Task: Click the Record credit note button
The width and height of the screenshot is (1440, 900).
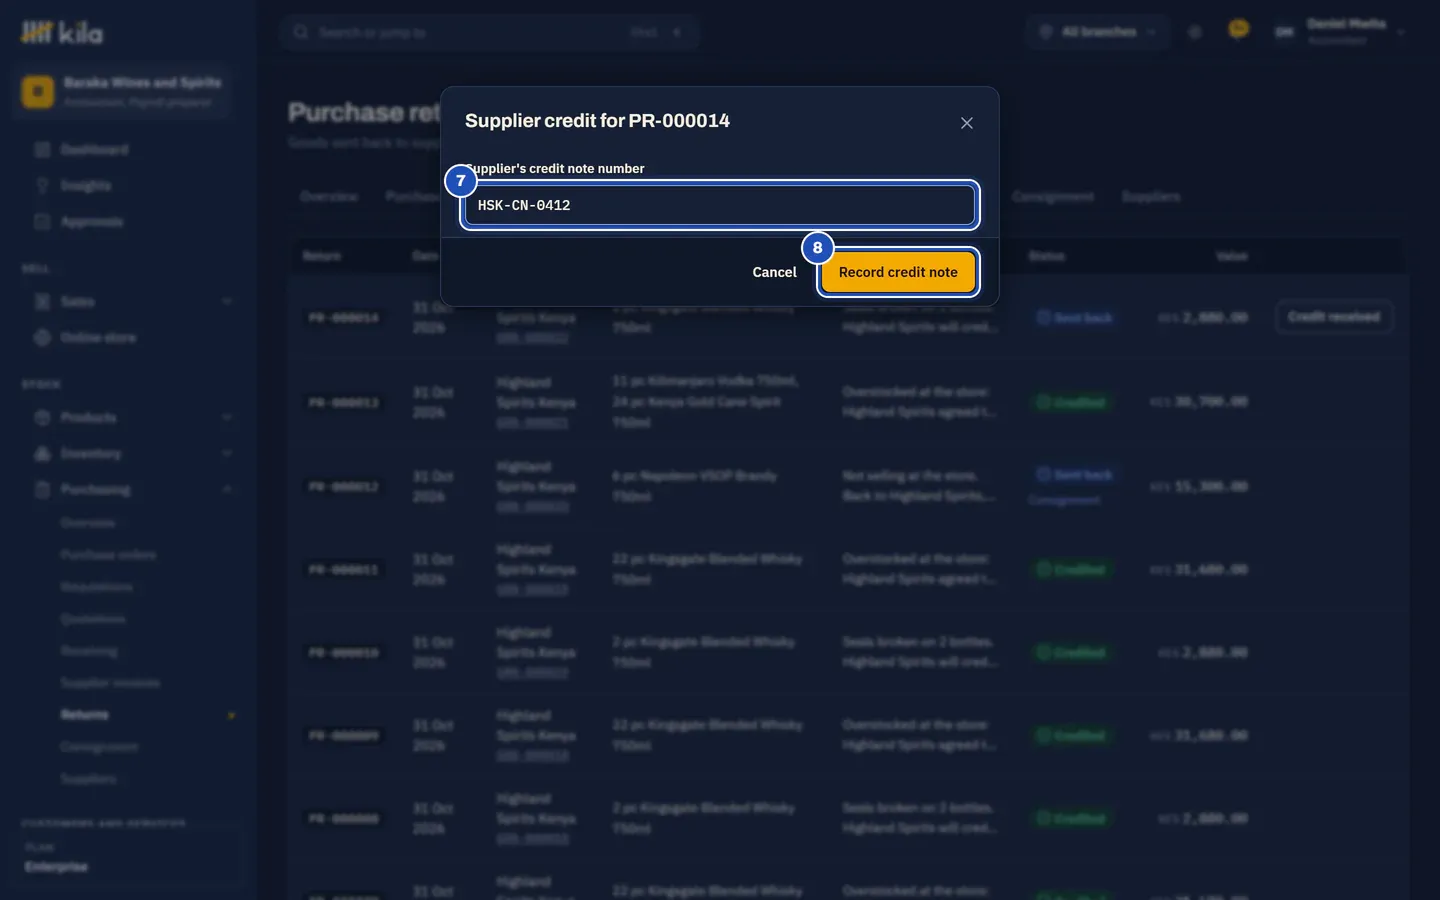Action: tap(898, 272)
